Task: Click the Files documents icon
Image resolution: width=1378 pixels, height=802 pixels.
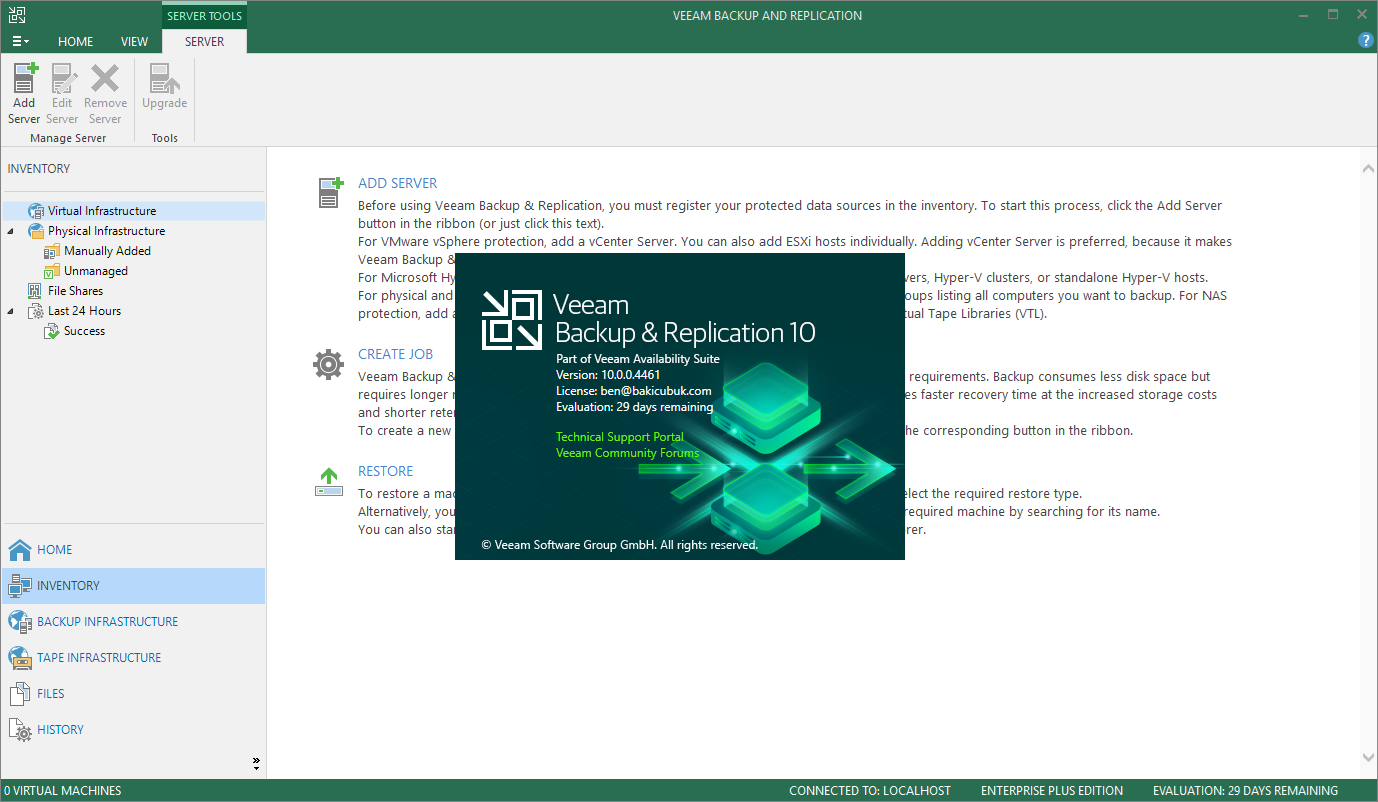Action: click(20, 694)
